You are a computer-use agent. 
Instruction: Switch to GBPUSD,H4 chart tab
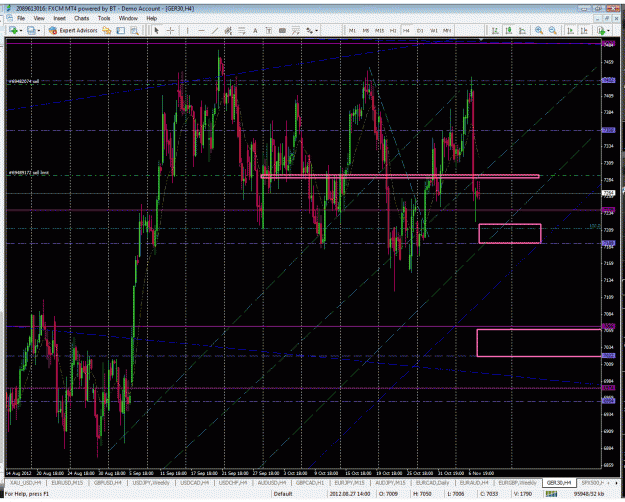(107, 483)
